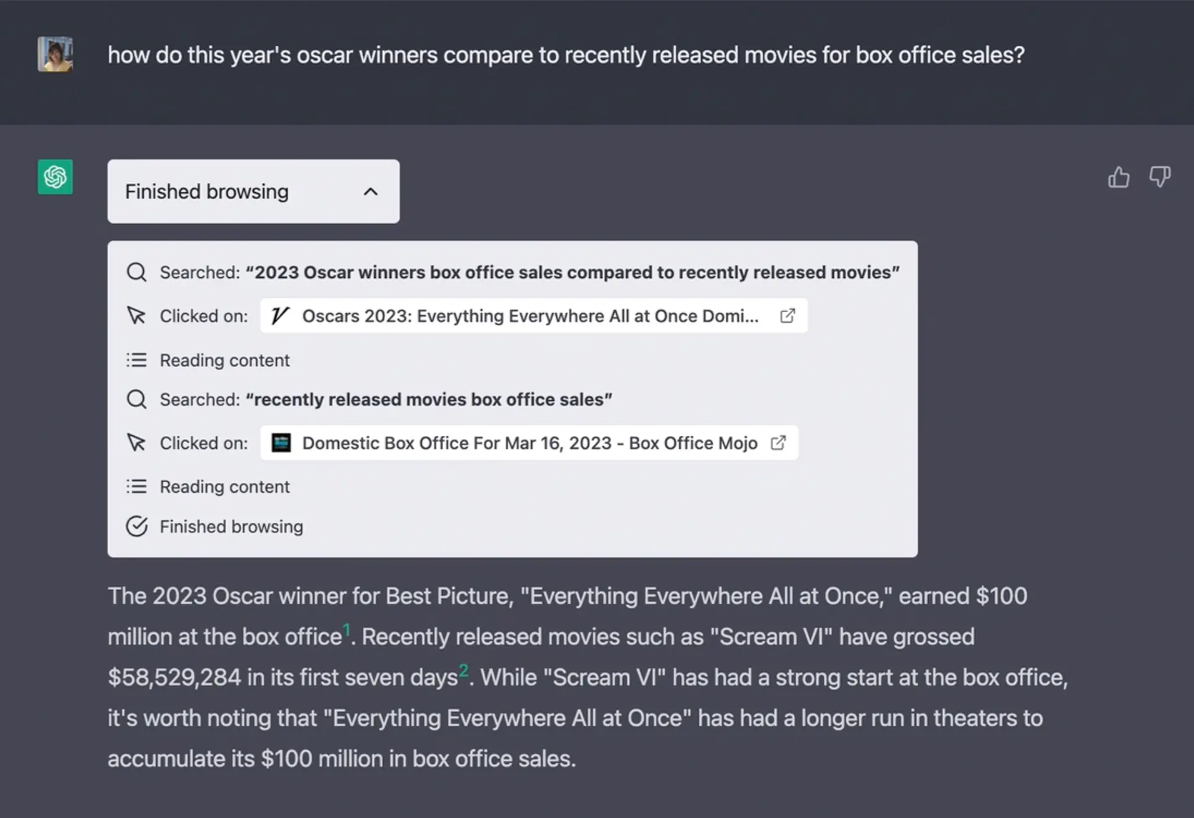Click the searched query 'recently released movies box office sales'

click(429, 399)
